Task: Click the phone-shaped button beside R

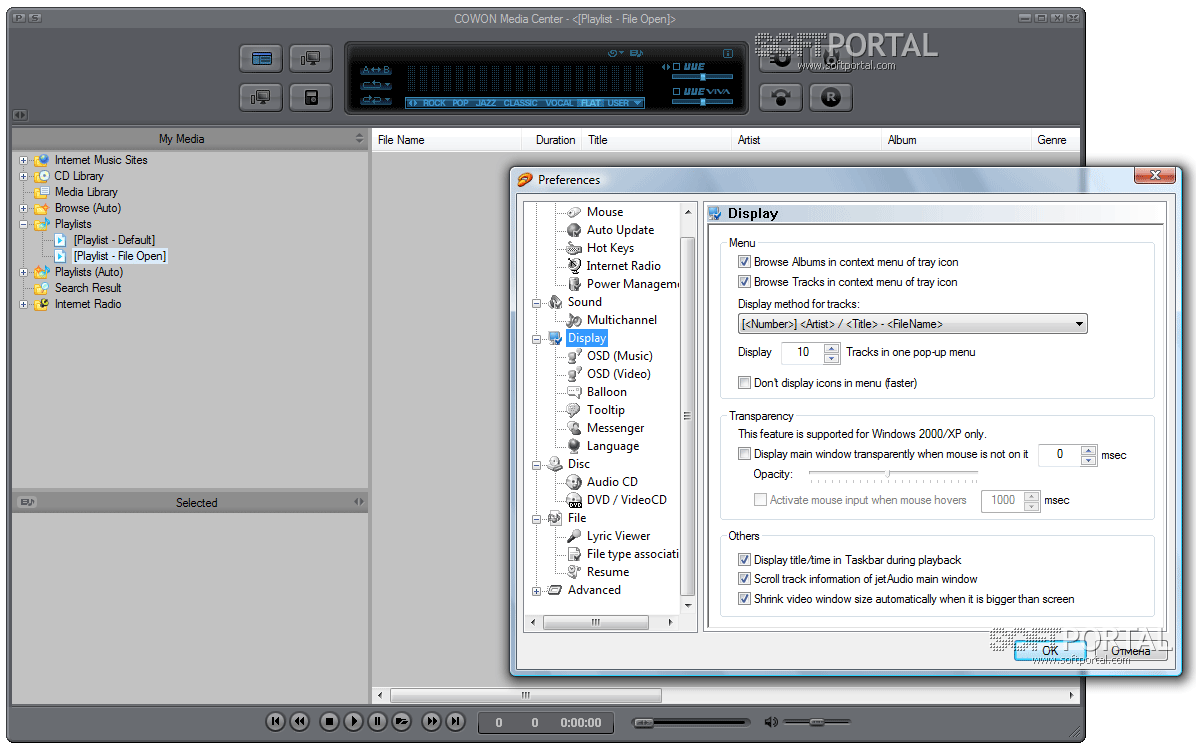Action: tap(780, 98)
